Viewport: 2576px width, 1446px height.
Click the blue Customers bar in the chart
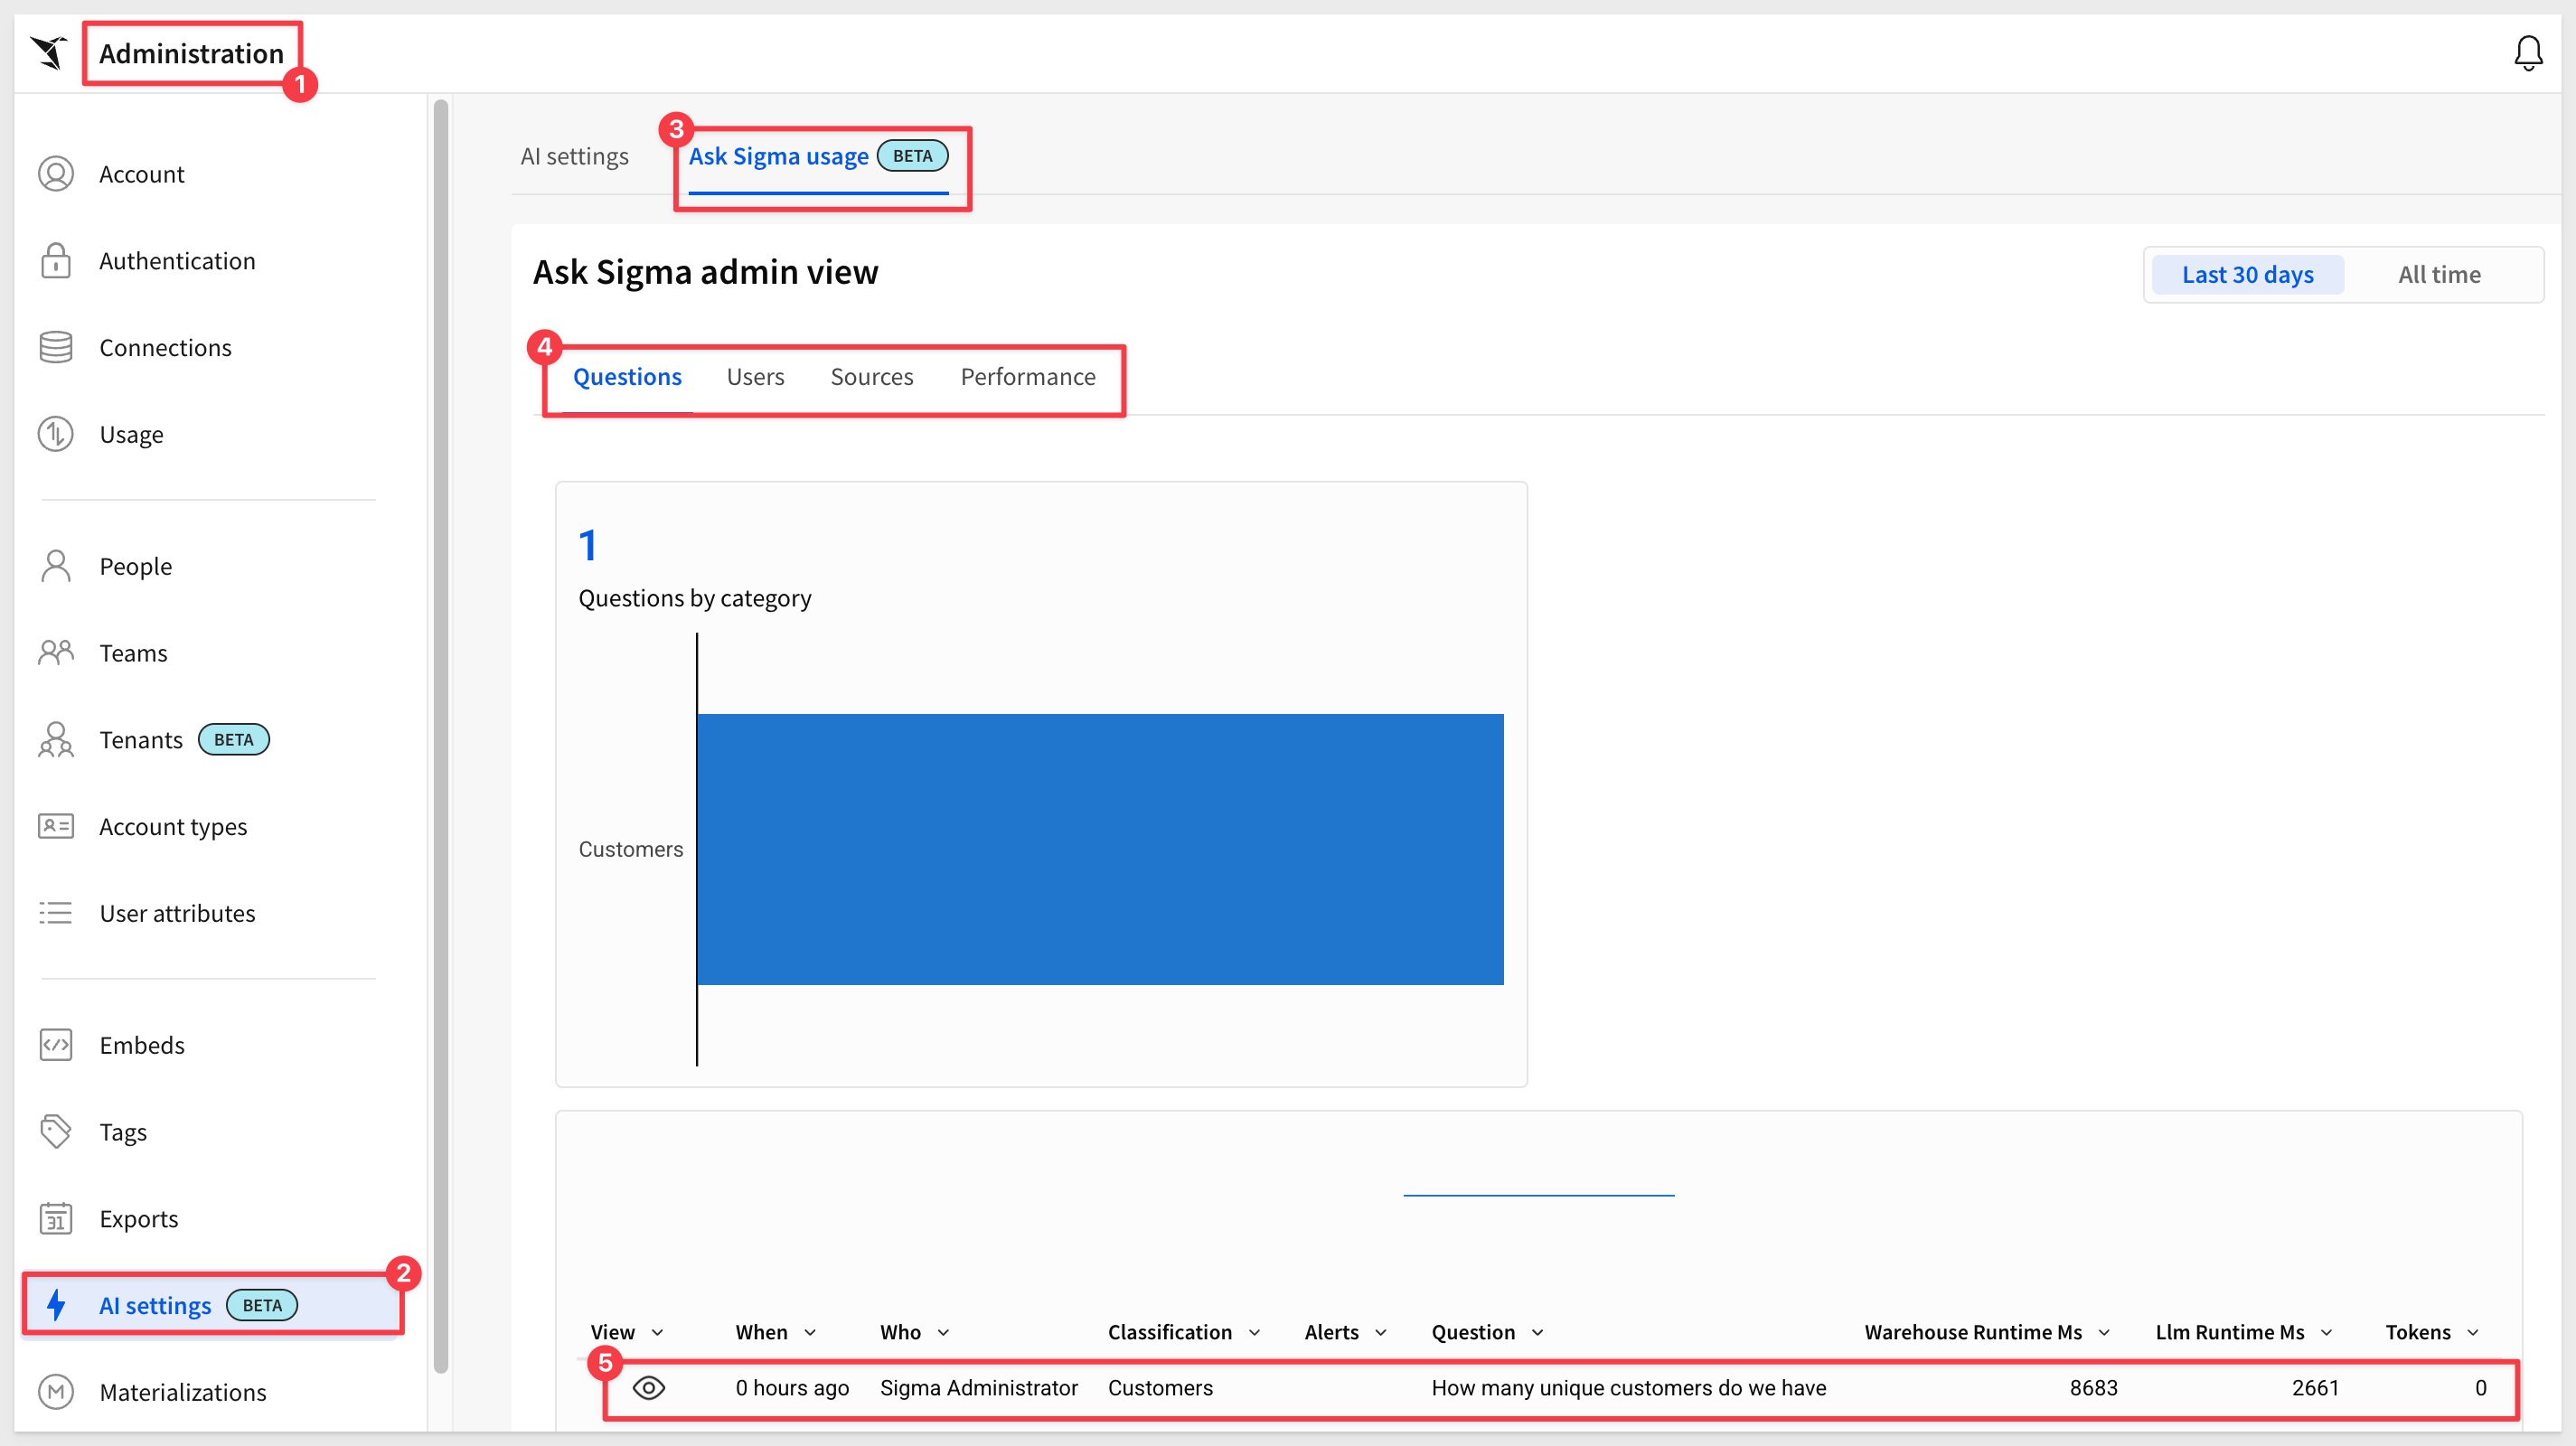pos(1100,849)
